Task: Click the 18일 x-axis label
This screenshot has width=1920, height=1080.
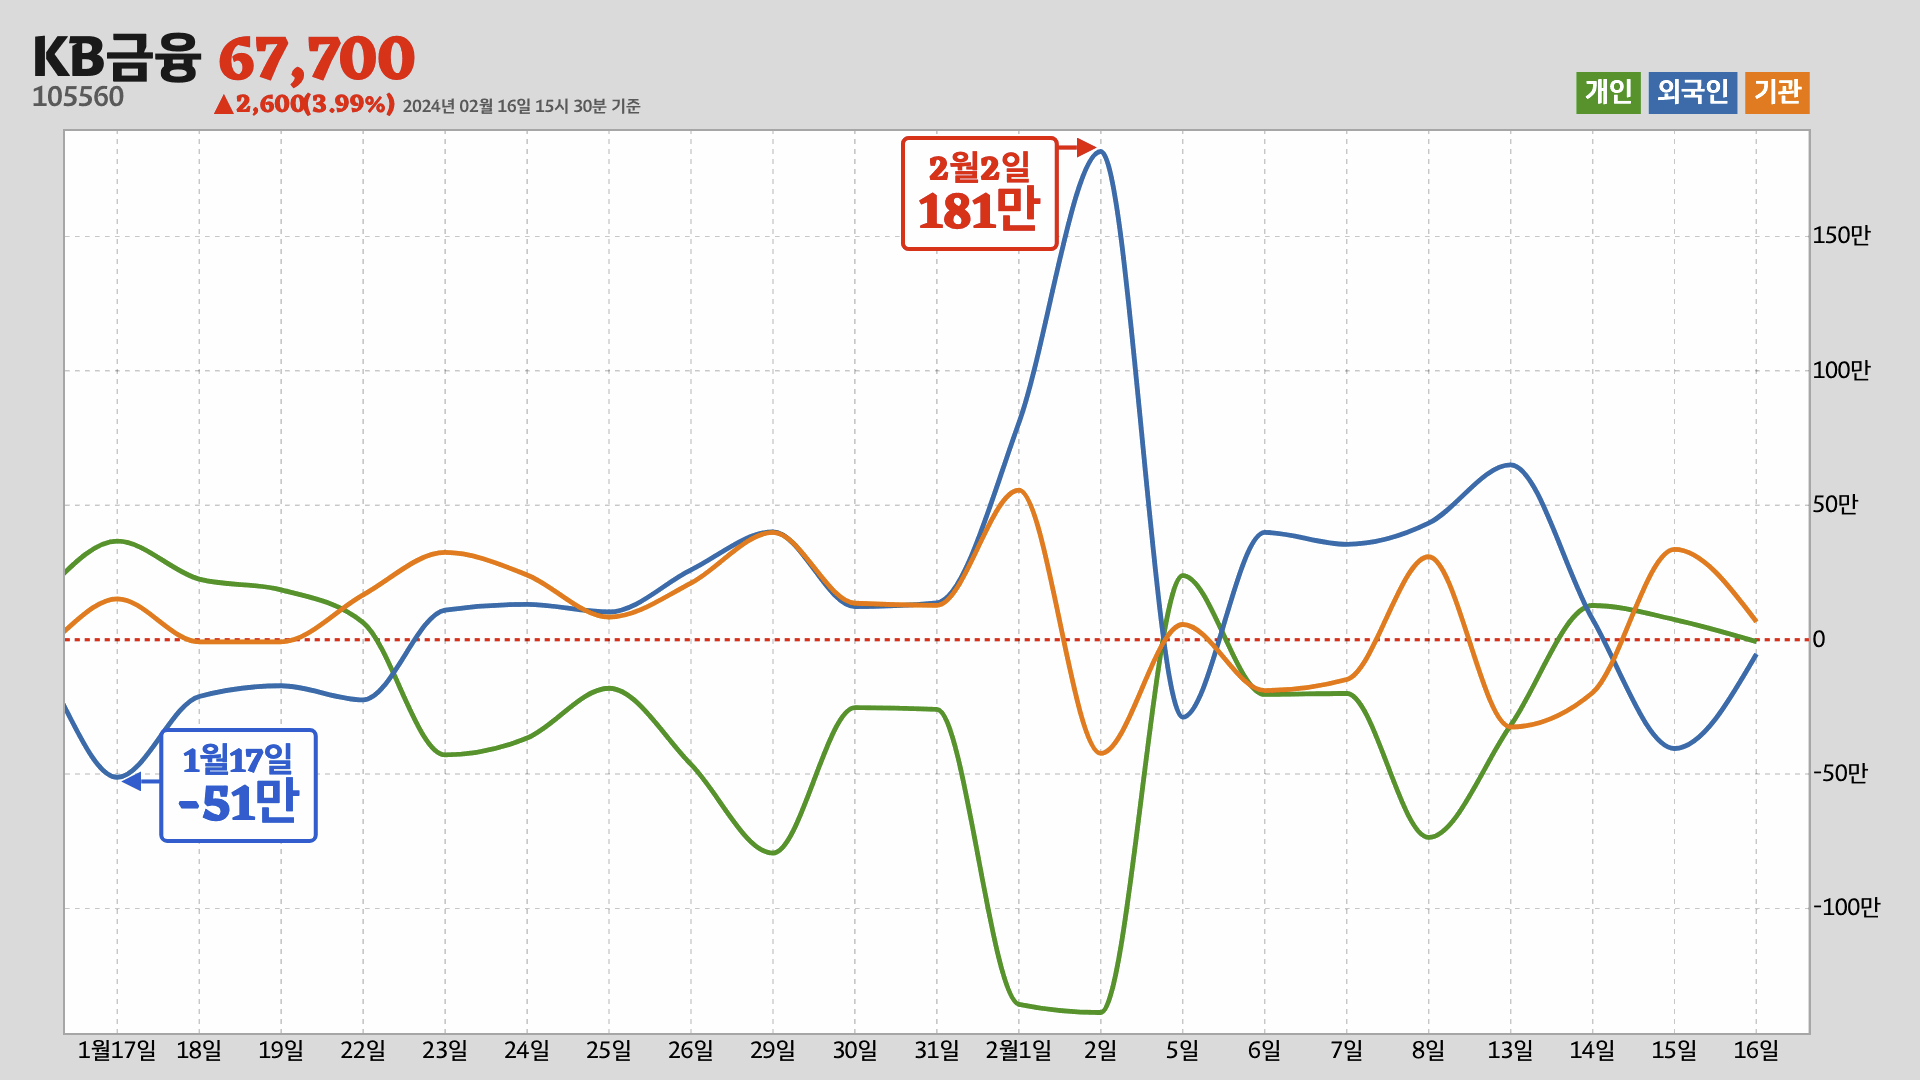Action: click(x=199, y=1051)
